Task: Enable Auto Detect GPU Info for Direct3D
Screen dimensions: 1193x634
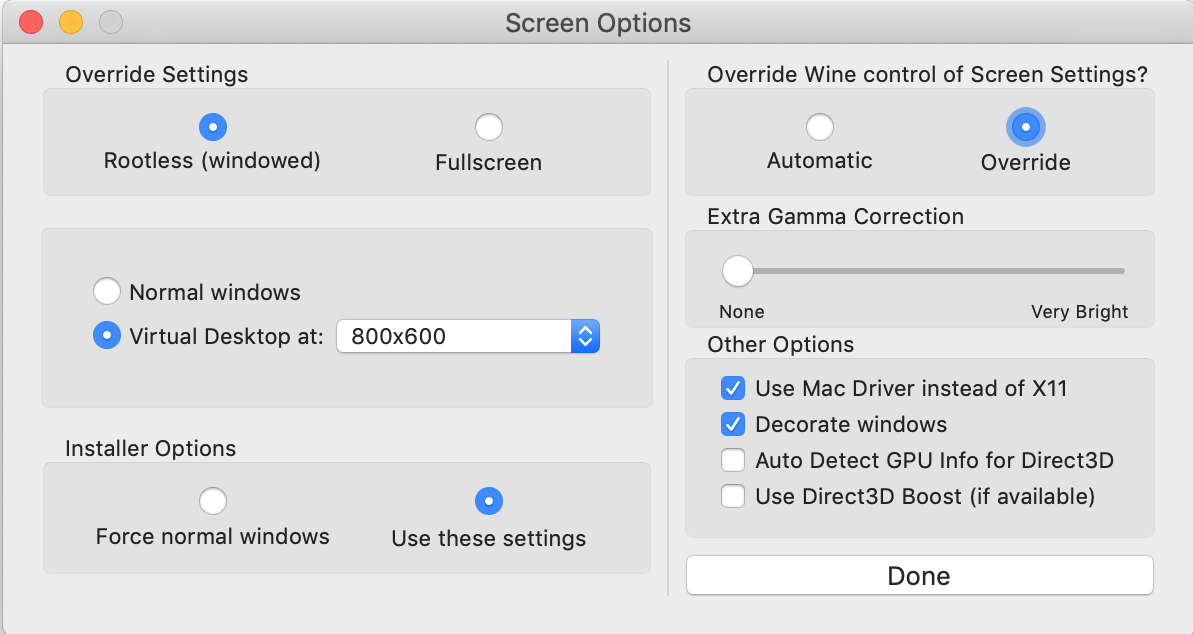Action: coord(733,460)
